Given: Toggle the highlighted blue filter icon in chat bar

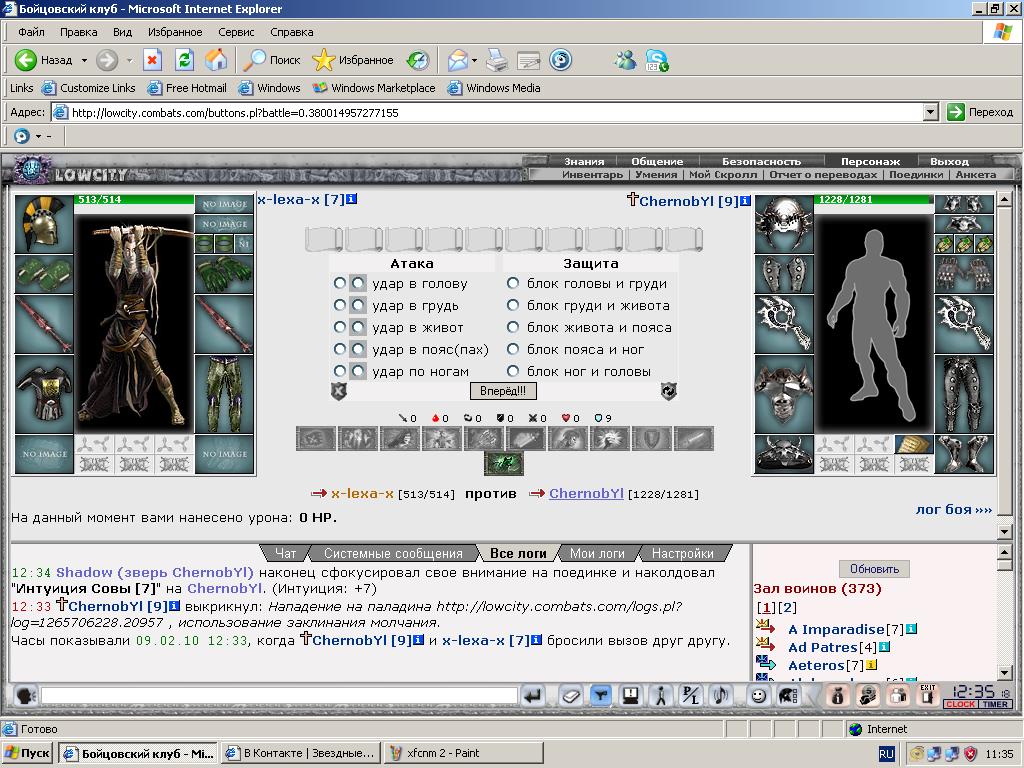Looking at the screenshot, I should click(x=600, y=696).
